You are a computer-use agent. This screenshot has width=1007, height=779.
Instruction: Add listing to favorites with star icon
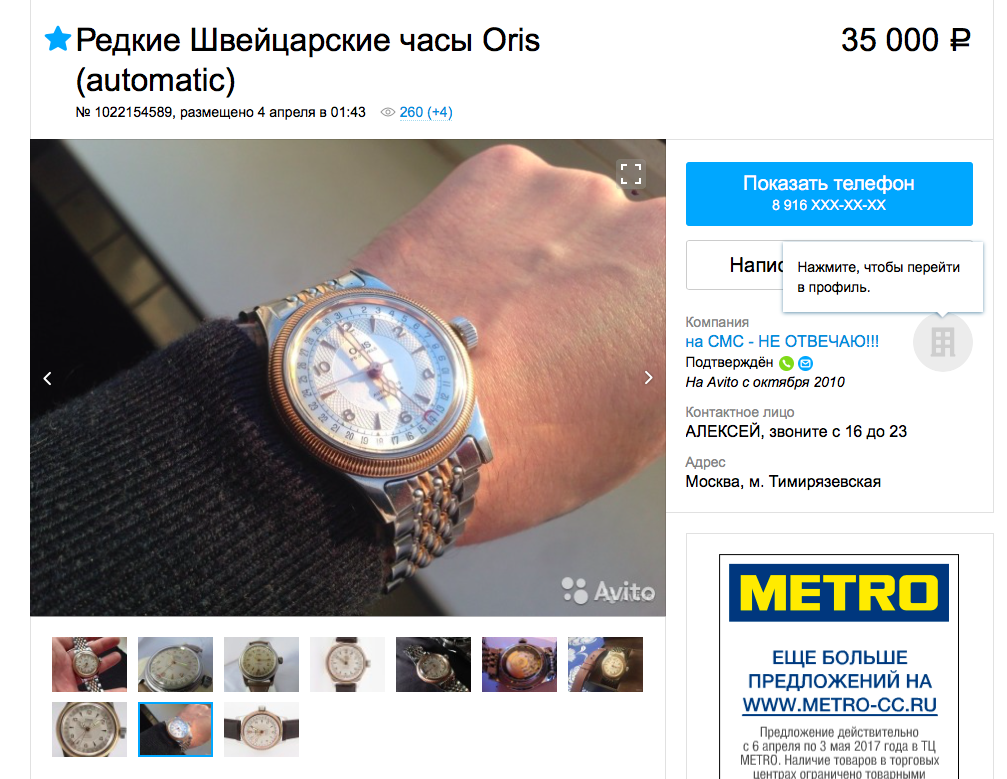(57, 39)
